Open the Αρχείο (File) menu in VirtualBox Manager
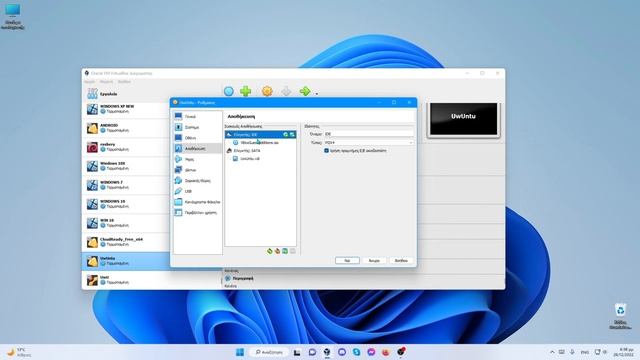This screenshot has height=360, width=640. pyautogui.click(x=89, y=82)
